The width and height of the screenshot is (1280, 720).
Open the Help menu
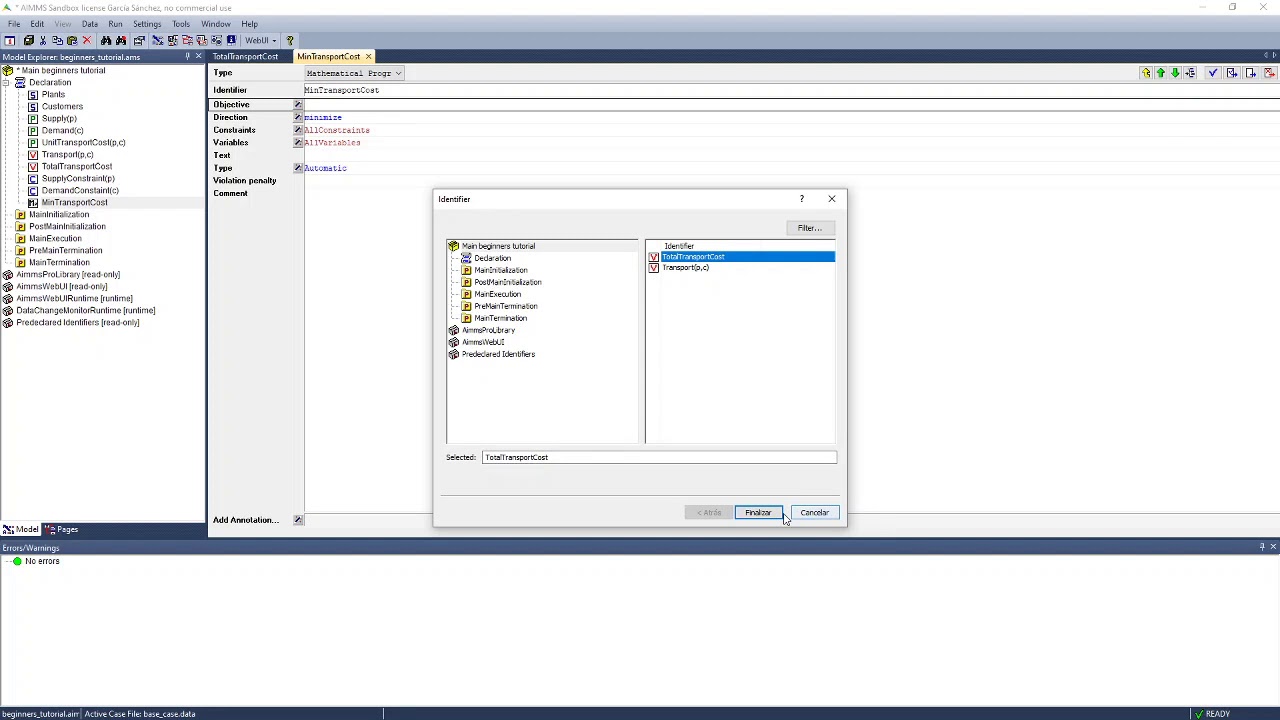coord(249,24)
